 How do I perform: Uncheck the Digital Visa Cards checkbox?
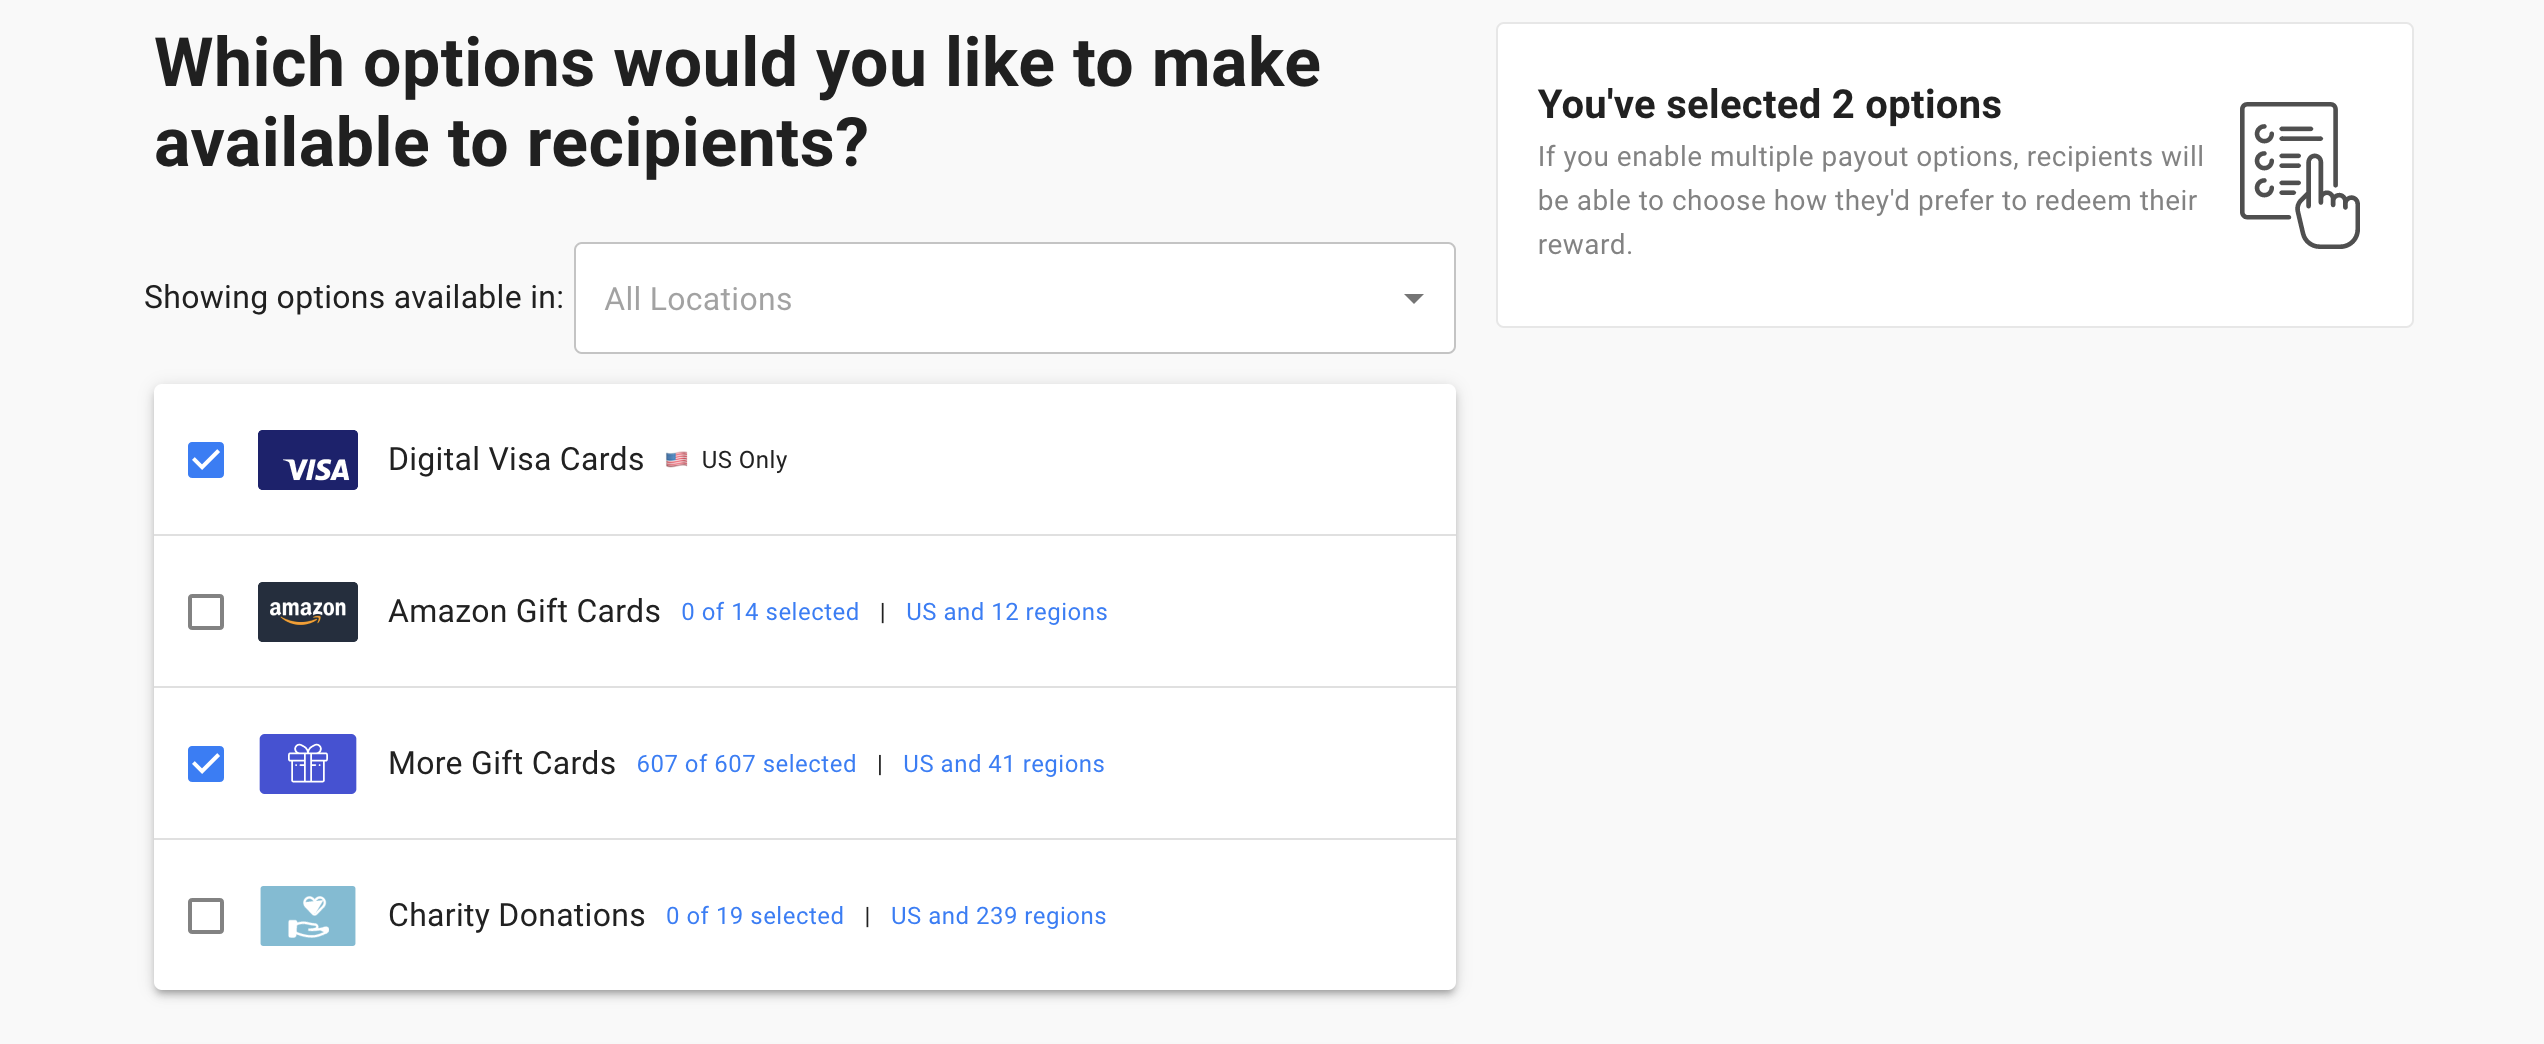[206, 460]
